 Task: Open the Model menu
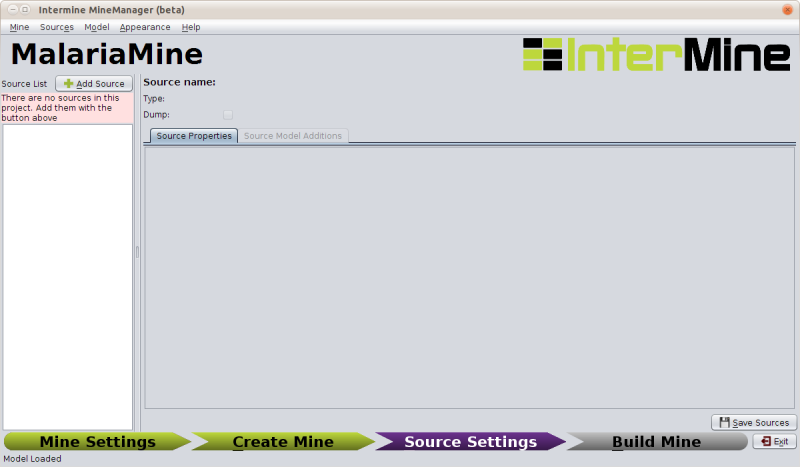[x=96, y=27]
